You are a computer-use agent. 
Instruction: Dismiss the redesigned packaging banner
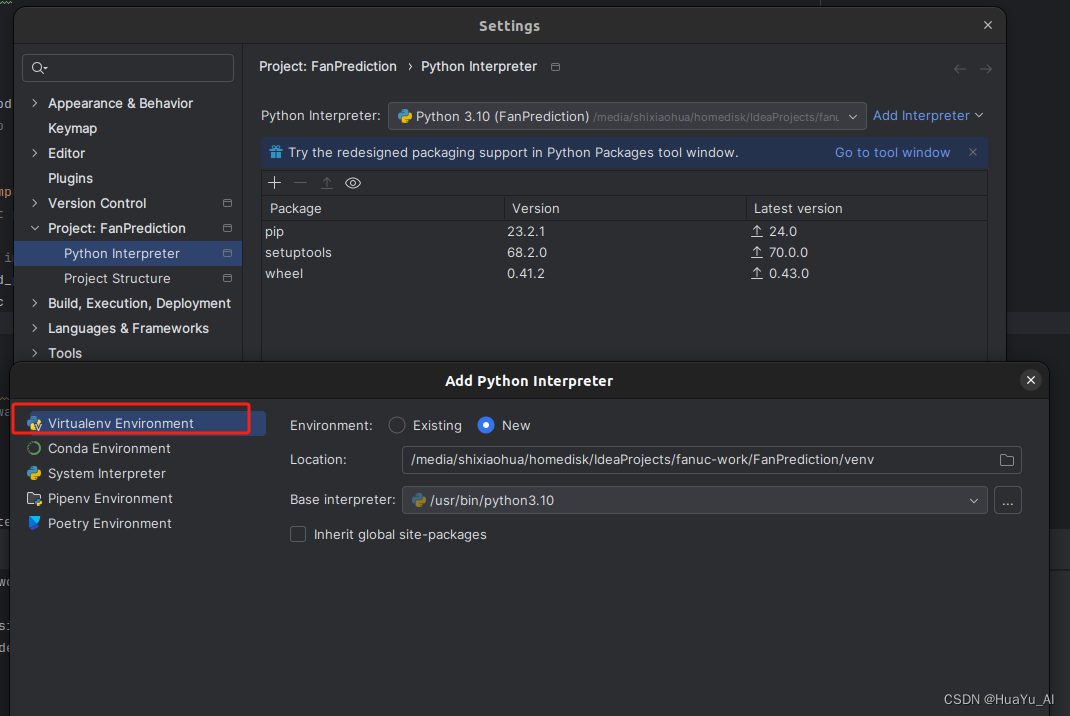tap(973, 152)
